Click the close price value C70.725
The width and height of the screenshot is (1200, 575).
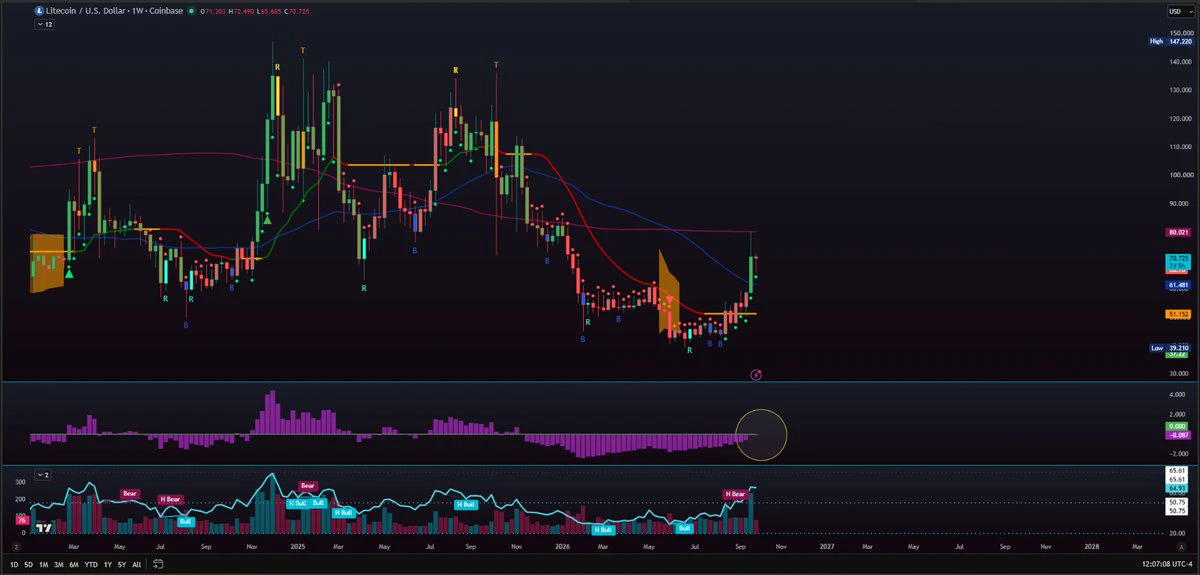point(297,11)
